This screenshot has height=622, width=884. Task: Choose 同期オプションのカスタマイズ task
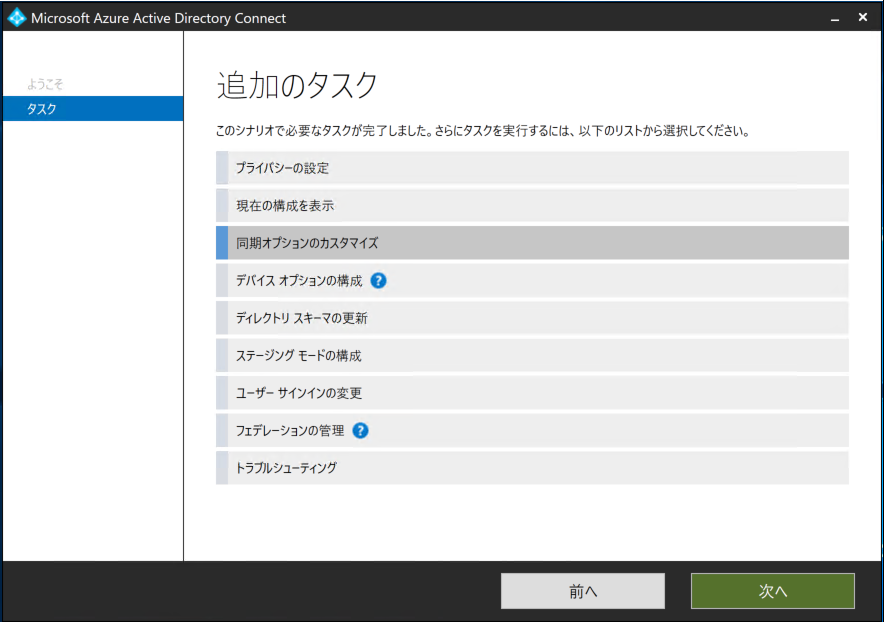[x=532, y=243]
